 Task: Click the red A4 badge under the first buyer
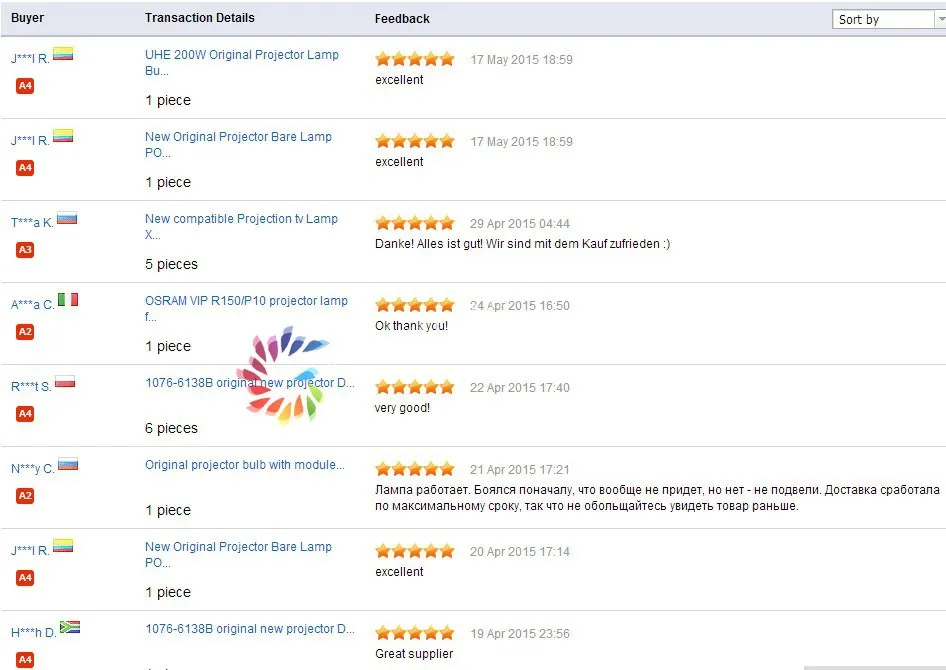24,86
